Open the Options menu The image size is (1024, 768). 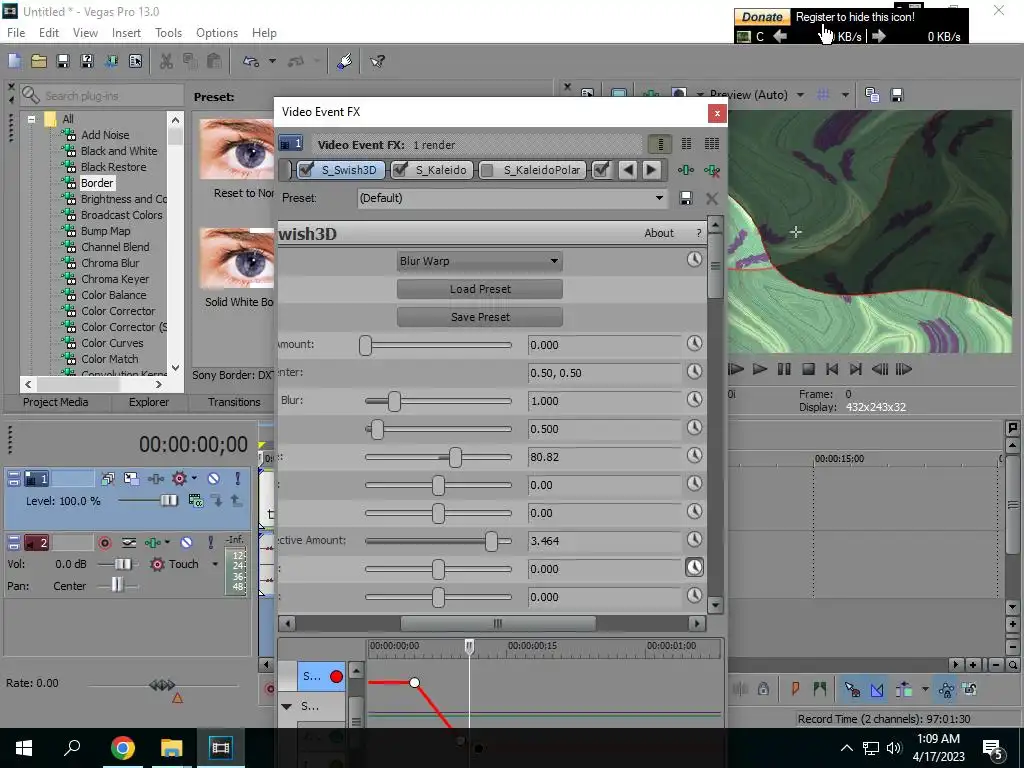click(217, 33)
